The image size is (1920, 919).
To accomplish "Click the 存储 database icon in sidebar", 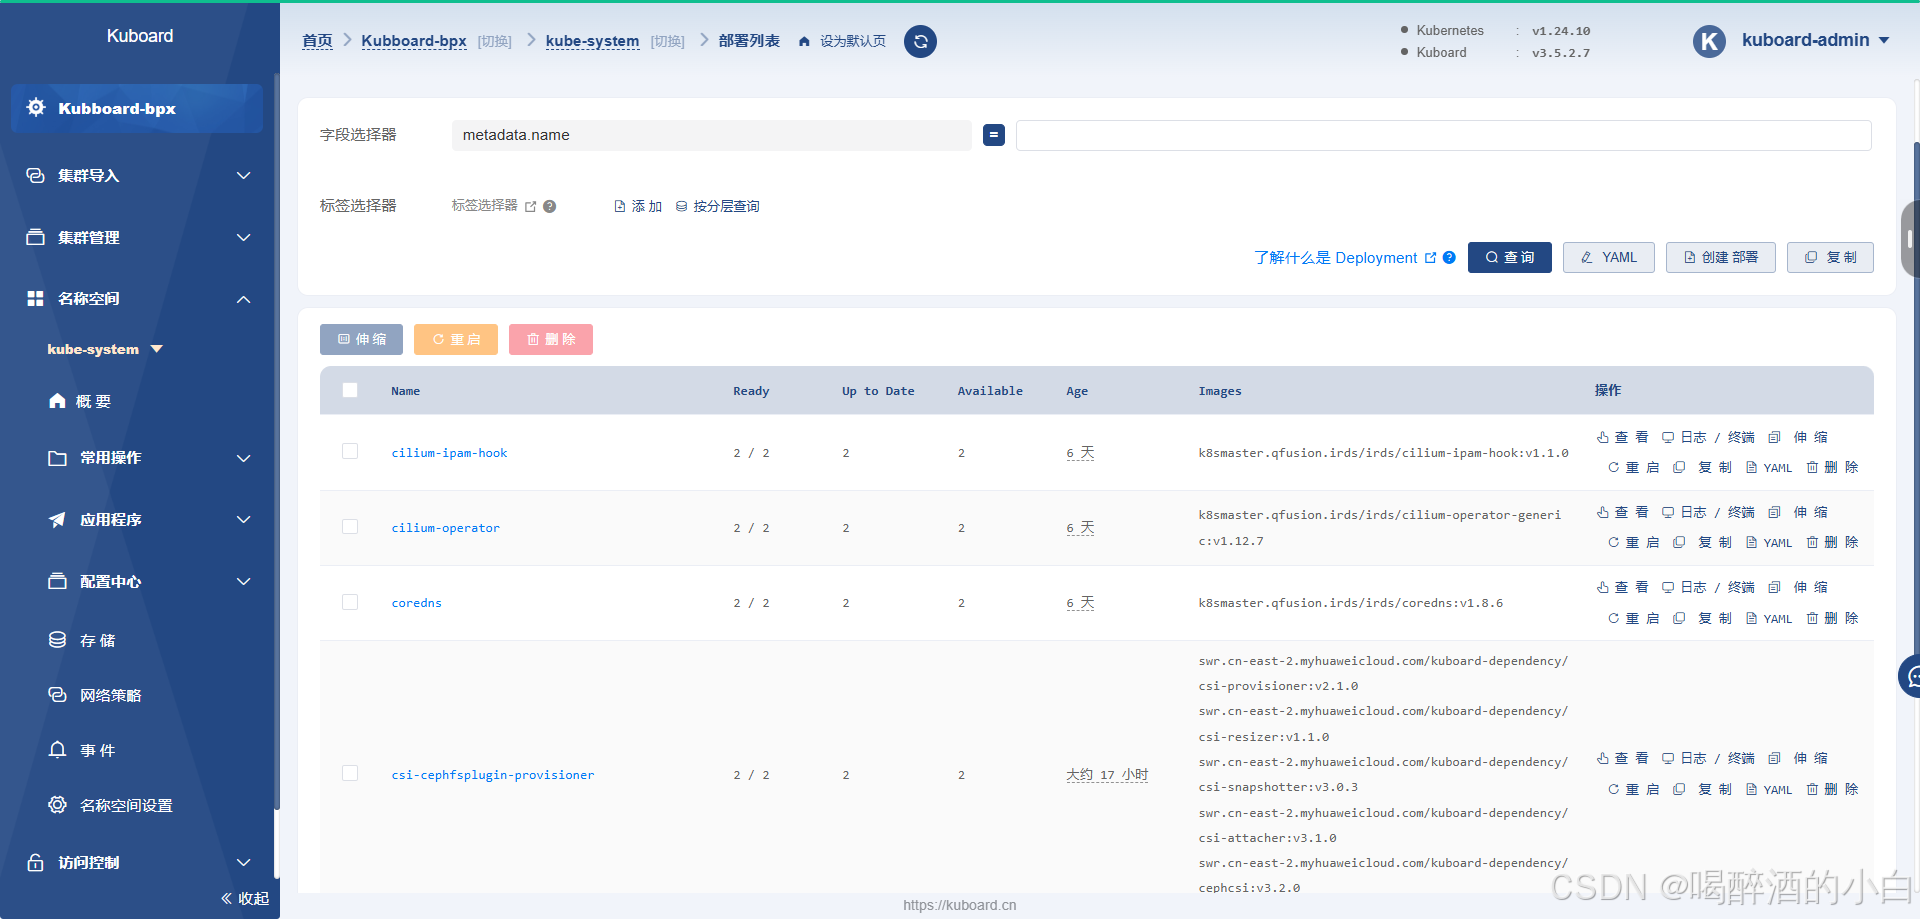I will click(x=58, y=640).
